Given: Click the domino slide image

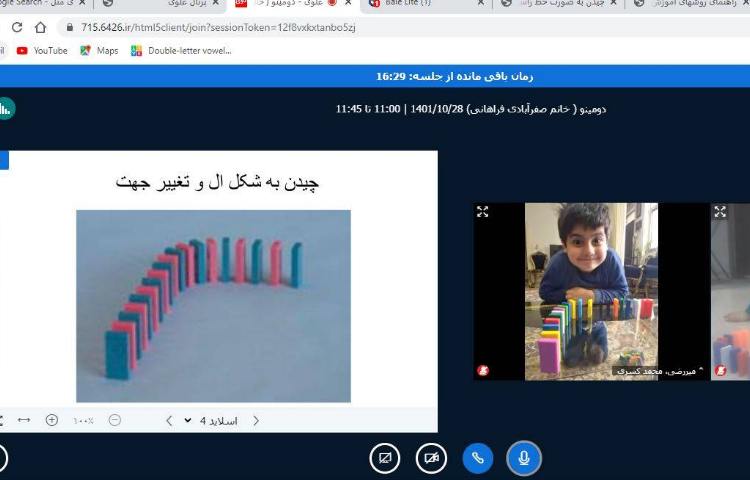Looking at the screenshot, I should click(213, 305).
